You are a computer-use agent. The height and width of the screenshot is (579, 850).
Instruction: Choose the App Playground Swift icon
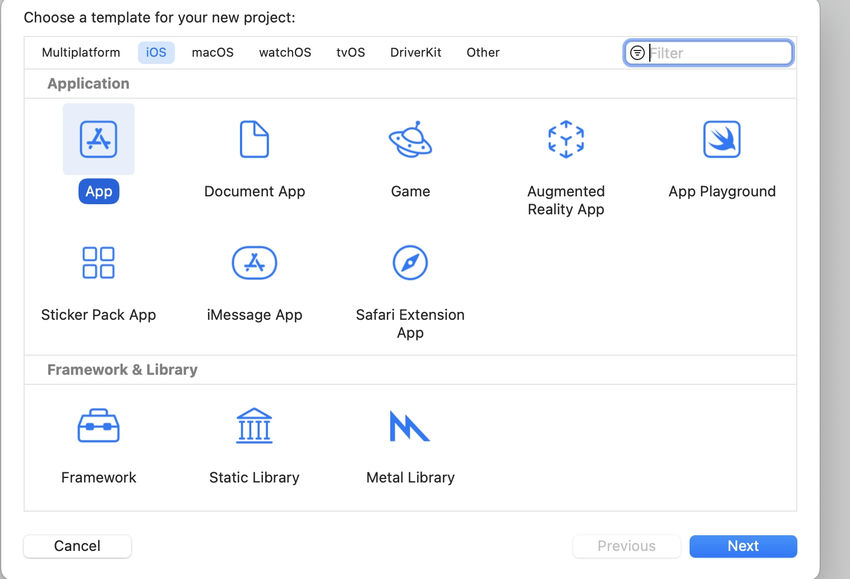722,139
